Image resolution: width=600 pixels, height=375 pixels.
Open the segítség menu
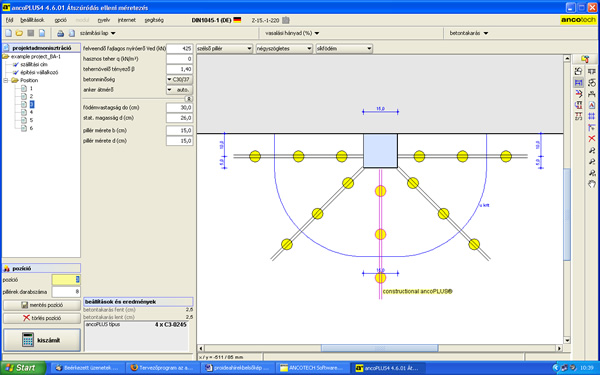coord(154,20)
